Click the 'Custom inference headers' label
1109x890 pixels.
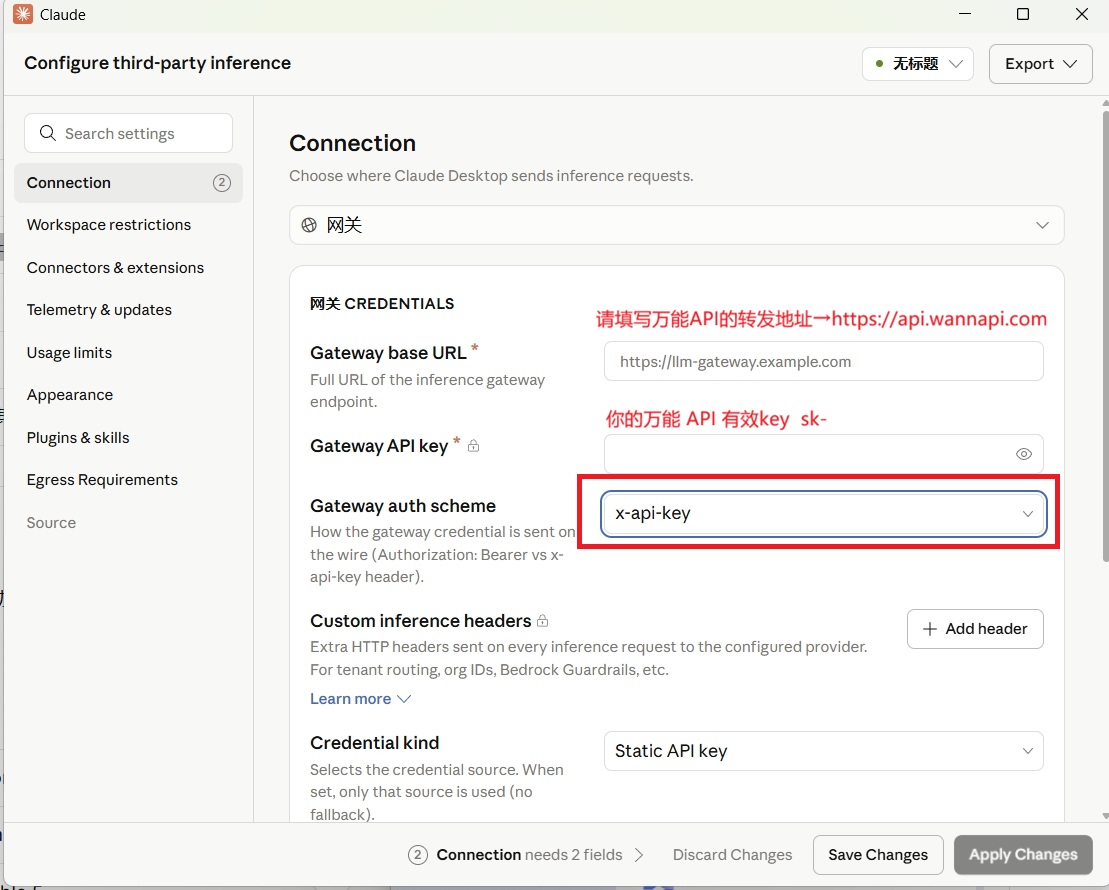420,620
